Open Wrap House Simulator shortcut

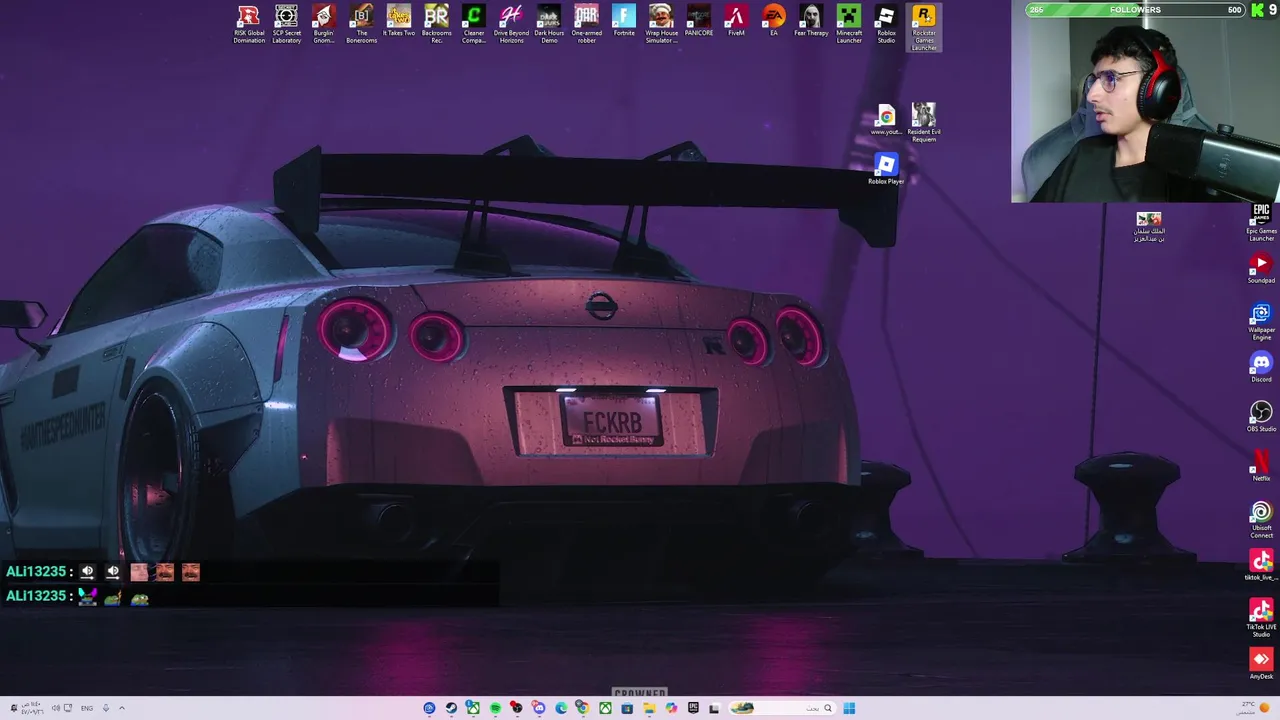(x=661, y=24)
